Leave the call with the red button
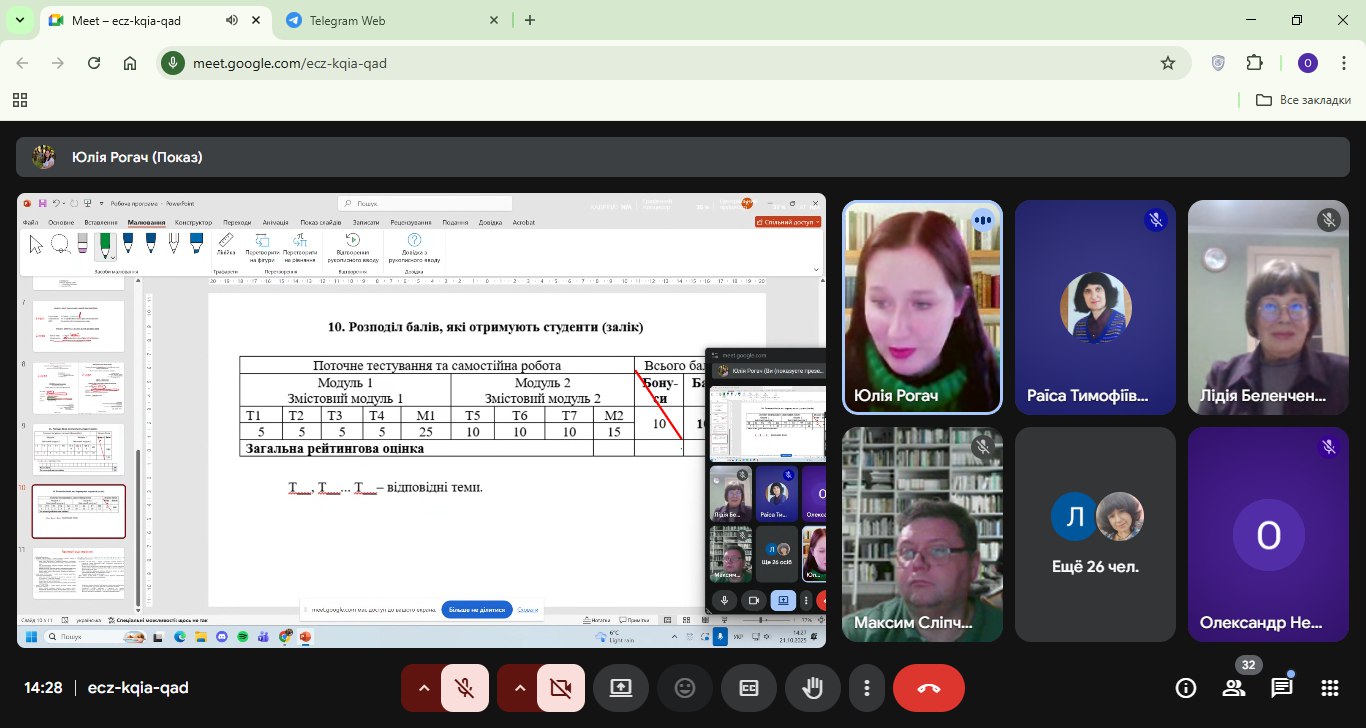 pos(928,688)
